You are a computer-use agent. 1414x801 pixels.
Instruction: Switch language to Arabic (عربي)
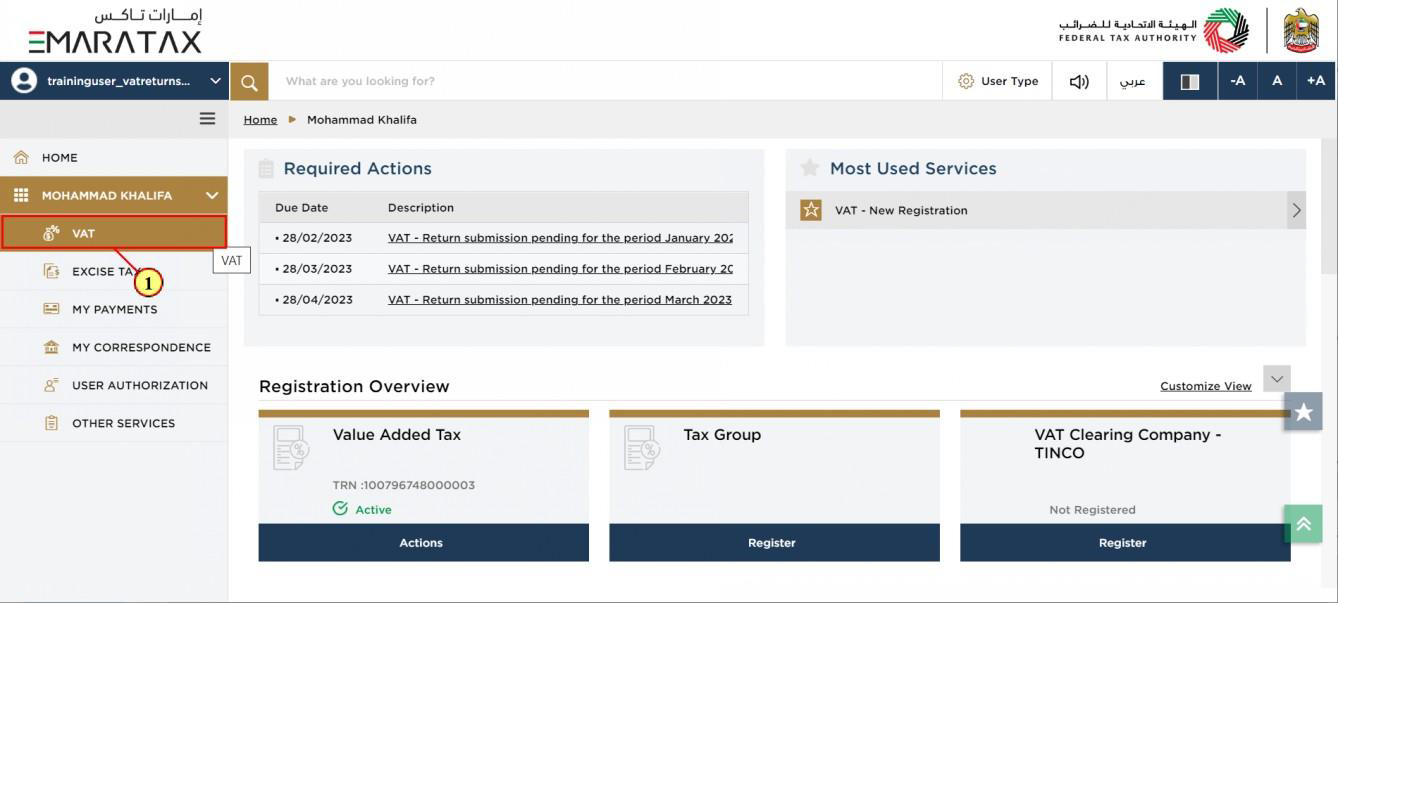pyautogui.click(x=1134, y=81)
